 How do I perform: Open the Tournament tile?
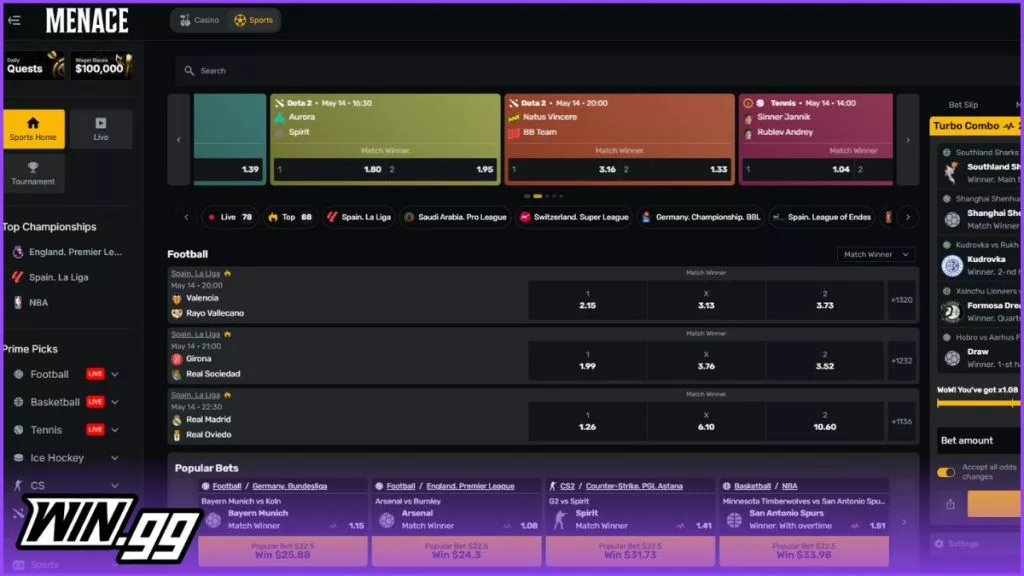point(33,174)
